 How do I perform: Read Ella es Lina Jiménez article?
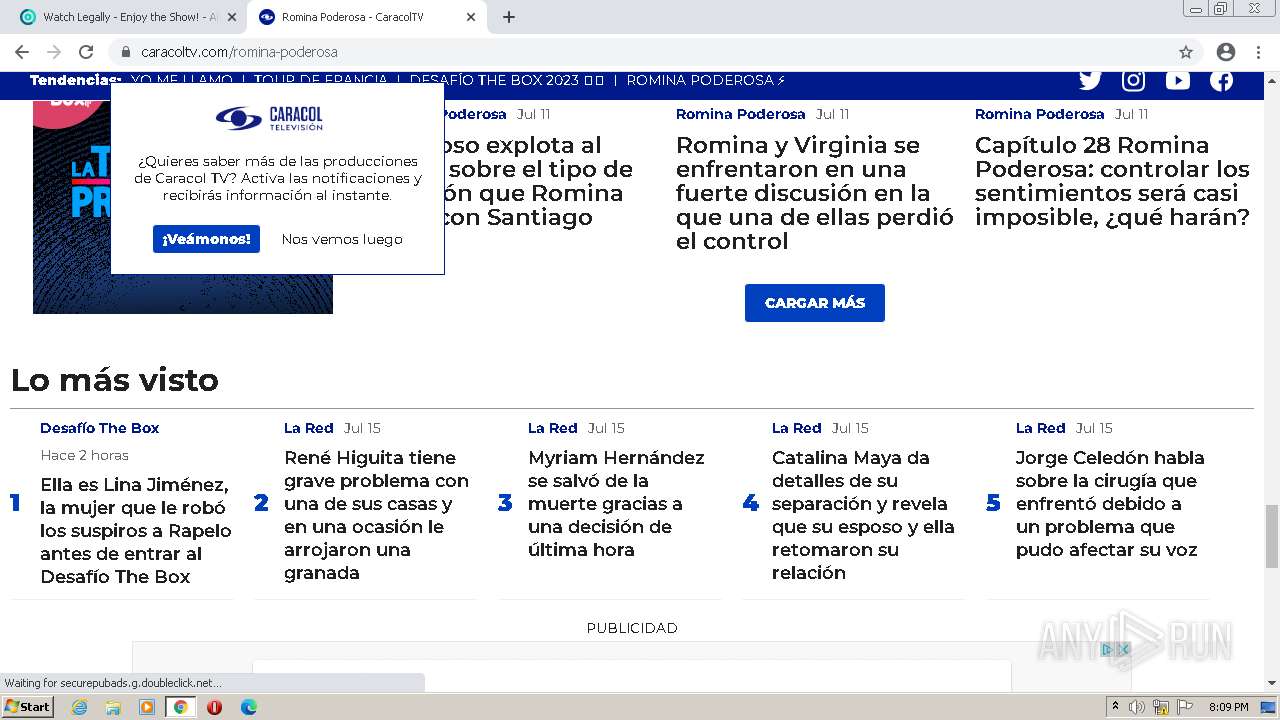[x=136, y=531]
